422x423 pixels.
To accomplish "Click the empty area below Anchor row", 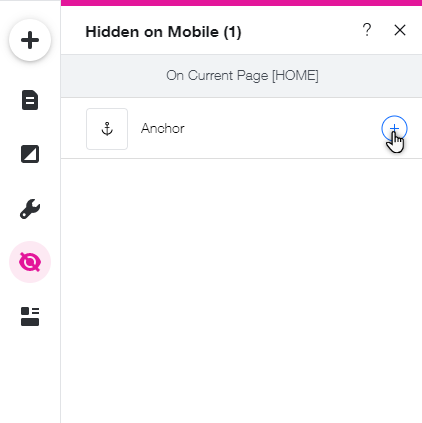I will point(241,290).
